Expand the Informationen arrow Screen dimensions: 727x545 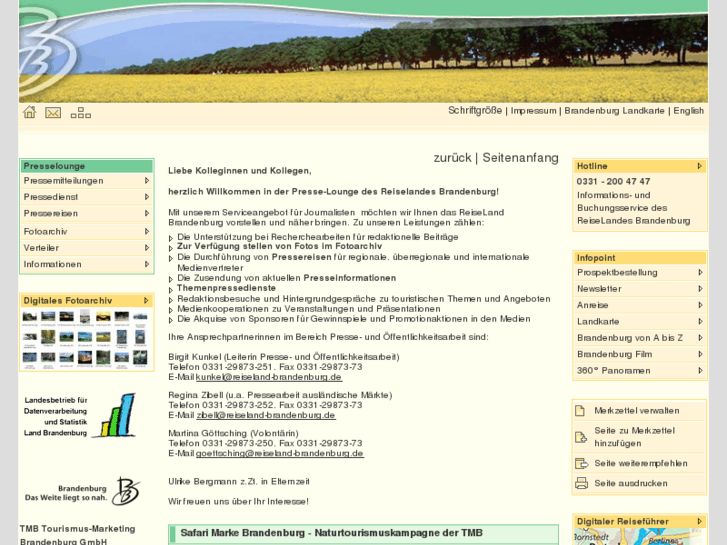(x=147, y=264)
